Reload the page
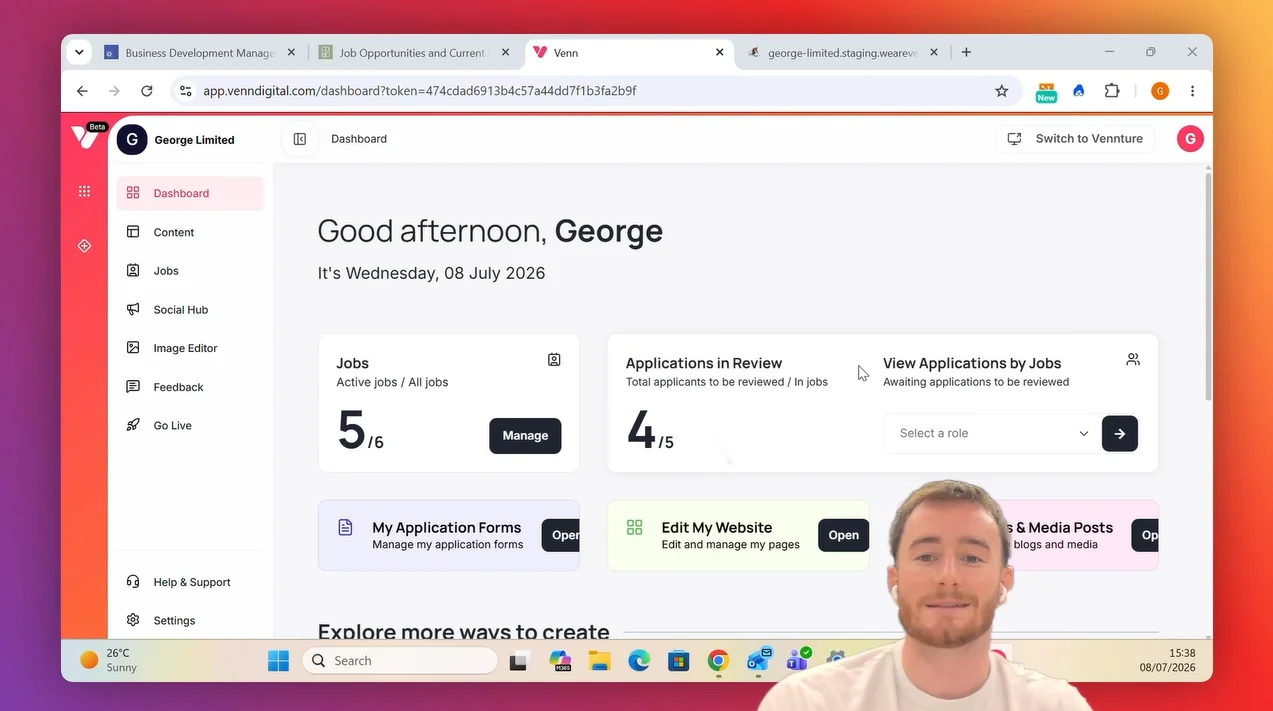Viewport: 1273px width, 711px height. pos(147,91)
